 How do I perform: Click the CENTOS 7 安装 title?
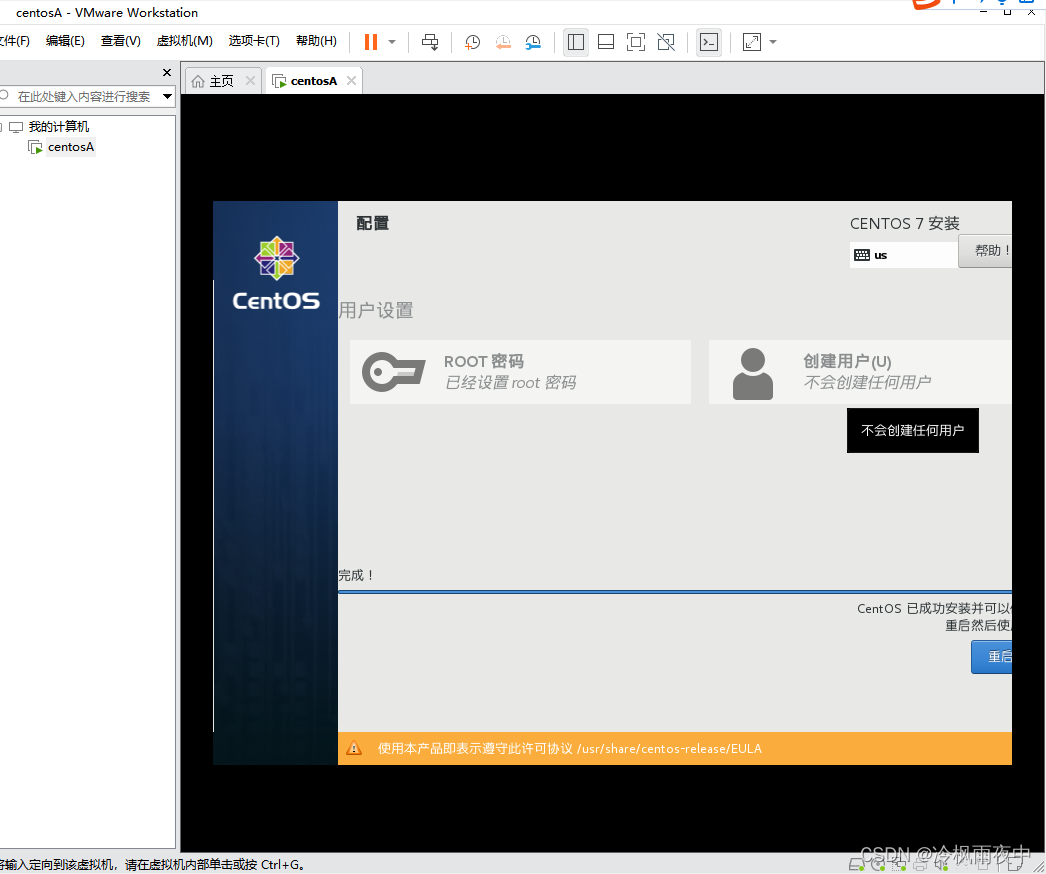pyautogui.click(x=905, y=224)
